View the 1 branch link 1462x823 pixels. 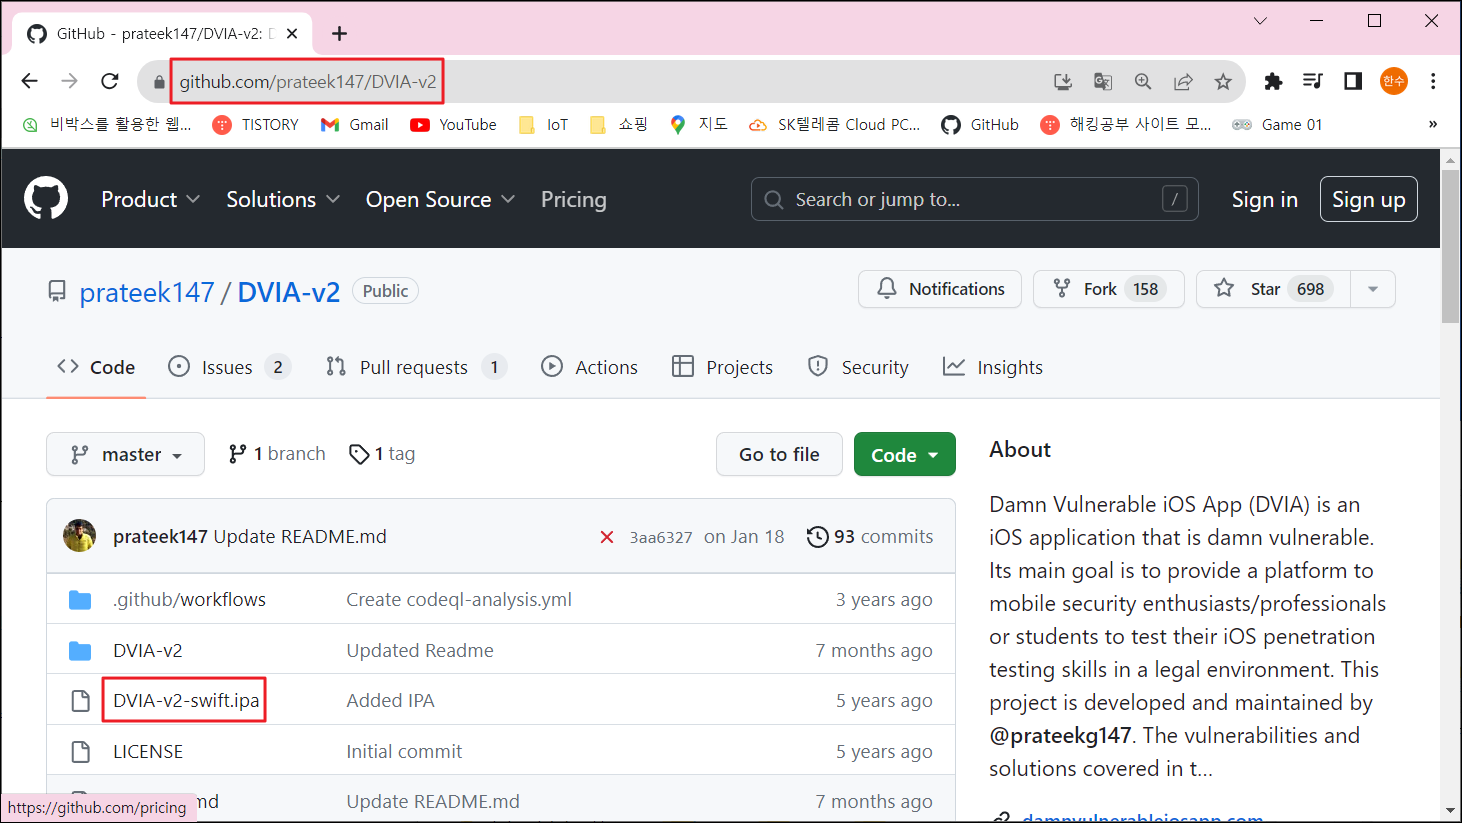tap(277, 454)
